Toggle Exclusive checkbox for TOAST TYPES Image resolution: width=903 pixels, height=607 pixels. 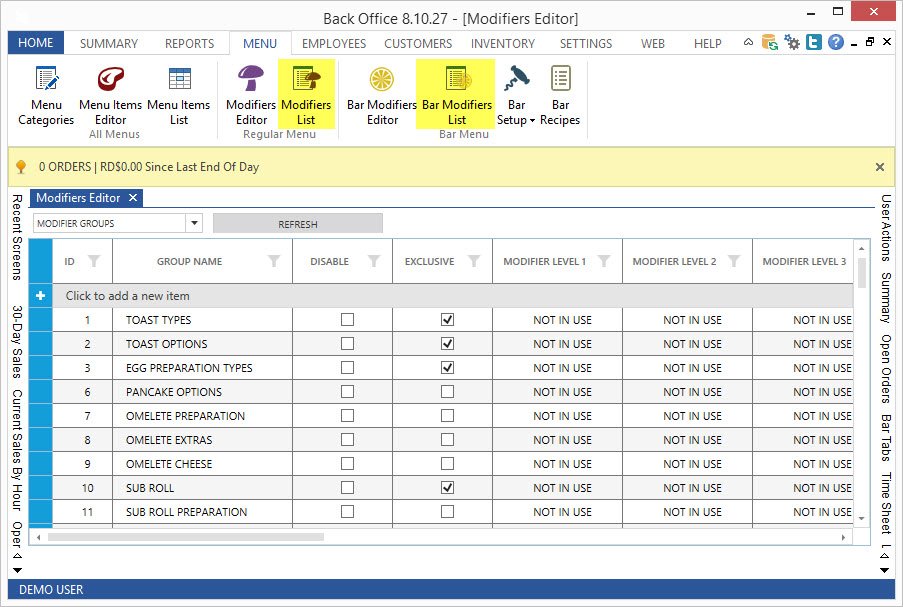tap(447, 320)
